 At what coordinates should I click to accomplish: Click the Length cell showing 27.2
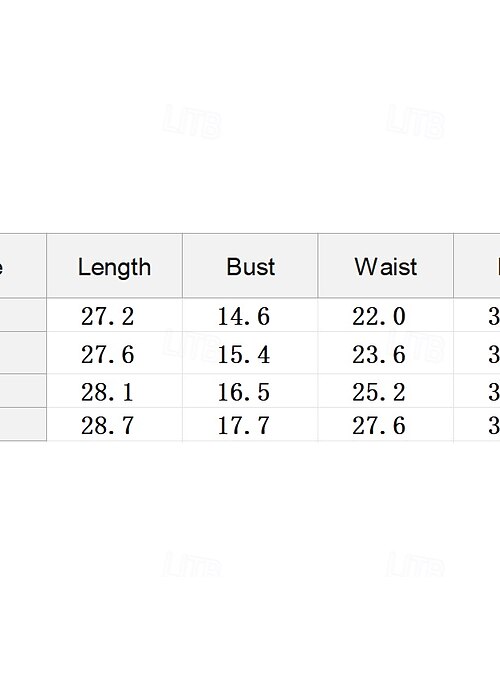click(115, 315)
